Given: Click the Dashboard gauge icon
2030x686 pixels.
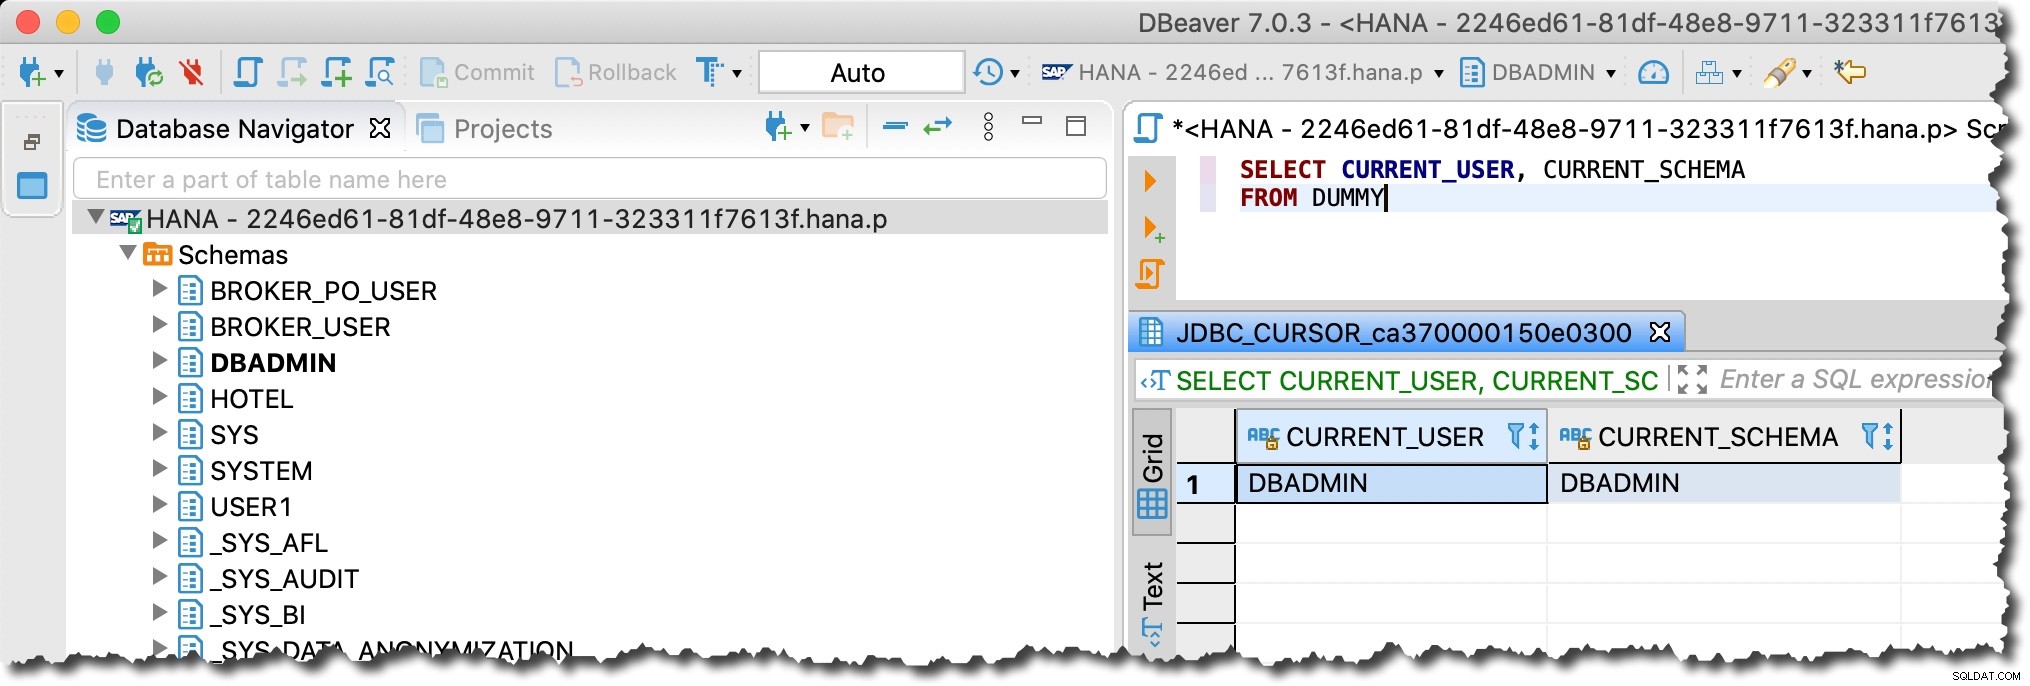Looking at the screenshot, I should click(1653, 72).
